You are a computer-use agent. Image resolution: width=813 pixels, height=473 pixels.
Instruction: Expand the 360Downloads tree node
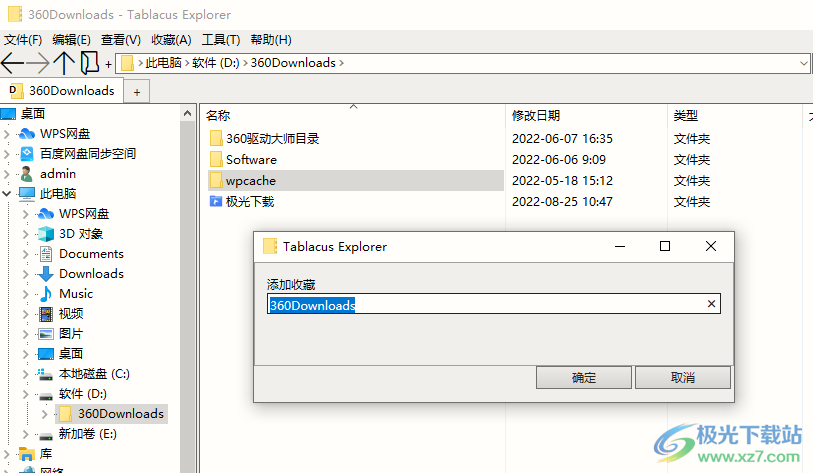(45, 414)
